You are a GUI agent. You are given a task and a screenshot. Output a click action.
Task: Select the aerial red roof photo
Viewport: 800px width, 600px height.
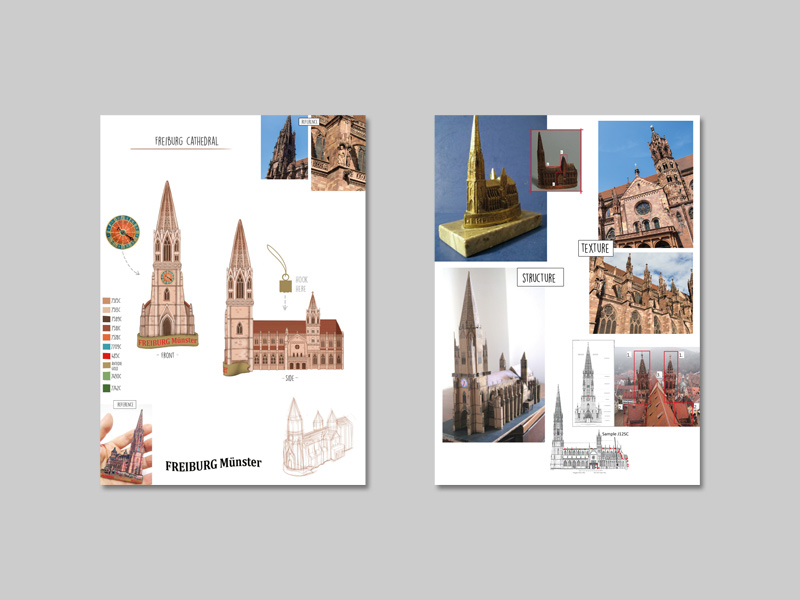point(656,385)
